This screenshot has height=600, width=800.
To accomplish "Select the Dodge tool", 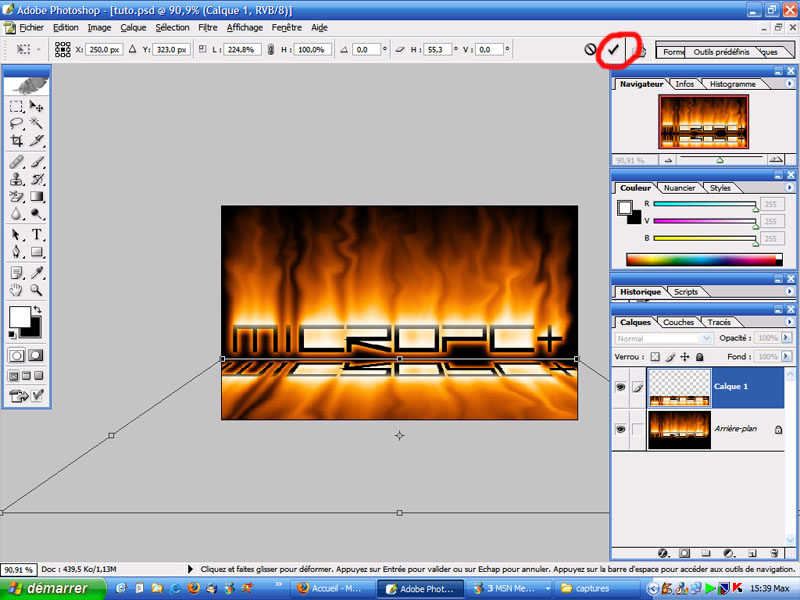I will pos(36,214).
